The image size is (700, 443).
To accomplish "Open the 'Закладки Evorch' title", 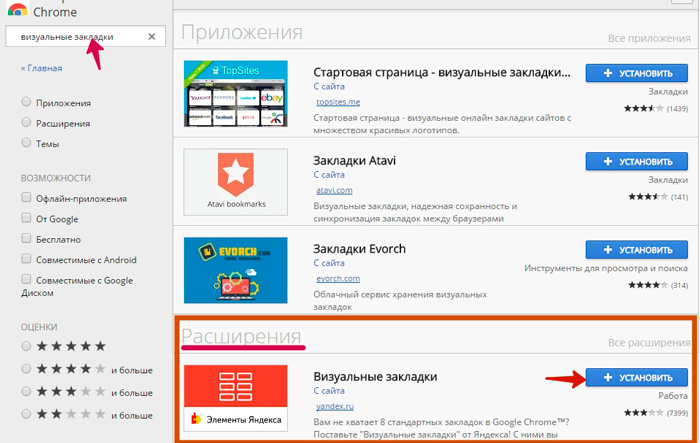I will (359, 249).
